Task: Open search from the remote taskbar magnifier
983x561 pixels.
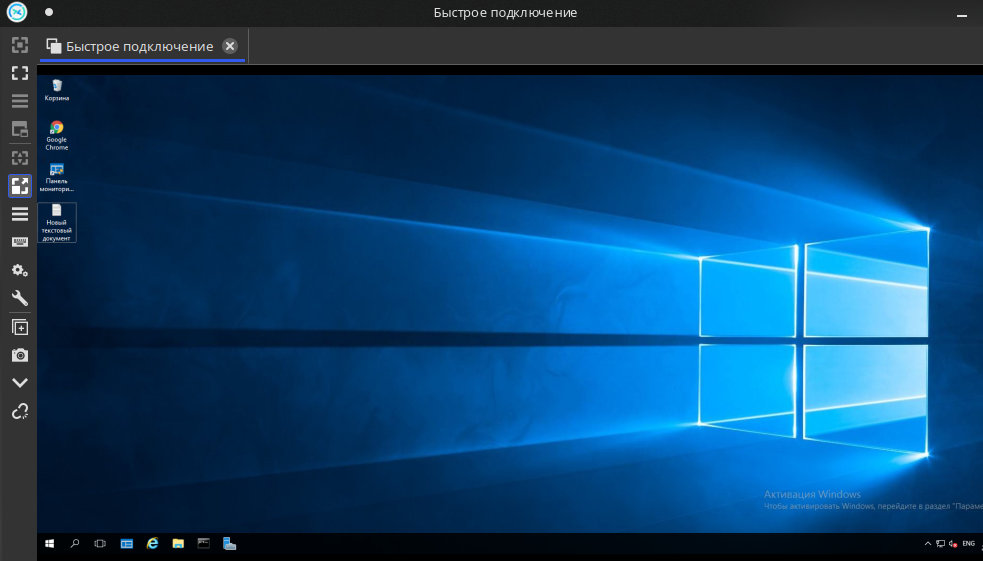Action: (x=75, y=543)
